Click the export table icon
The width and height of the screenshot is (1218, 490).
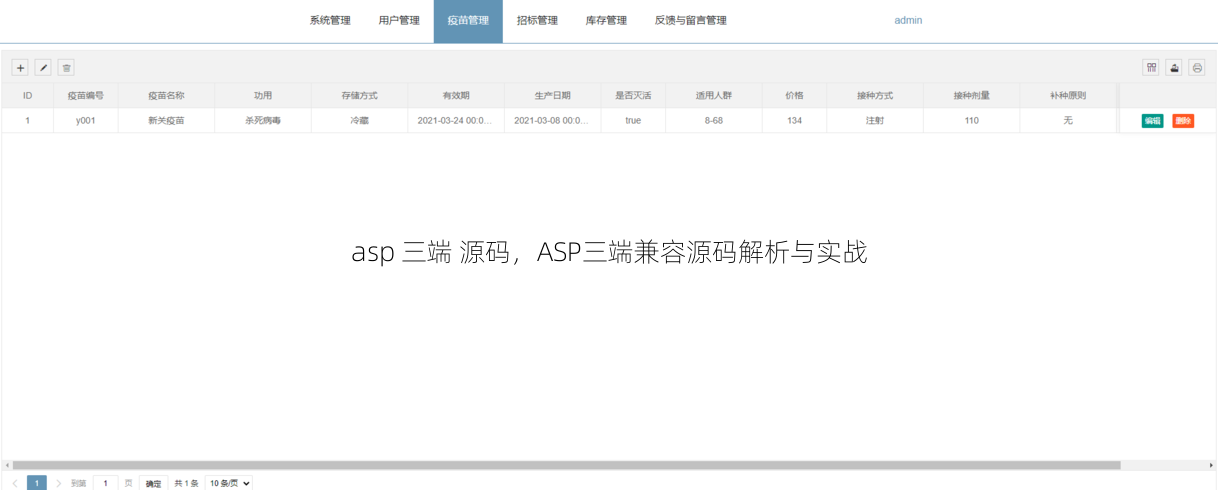tap(1174, 68)
